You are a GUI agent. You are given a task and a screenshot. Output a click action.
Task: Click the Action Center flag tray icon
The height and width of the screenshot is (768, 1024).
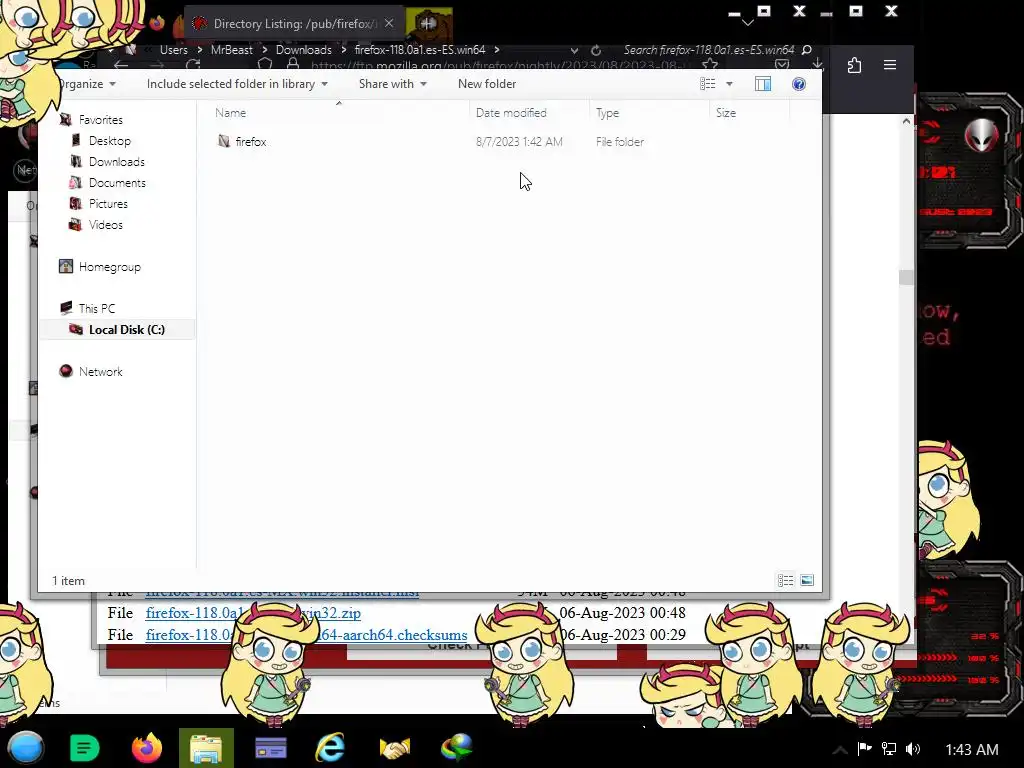(865, 748)
